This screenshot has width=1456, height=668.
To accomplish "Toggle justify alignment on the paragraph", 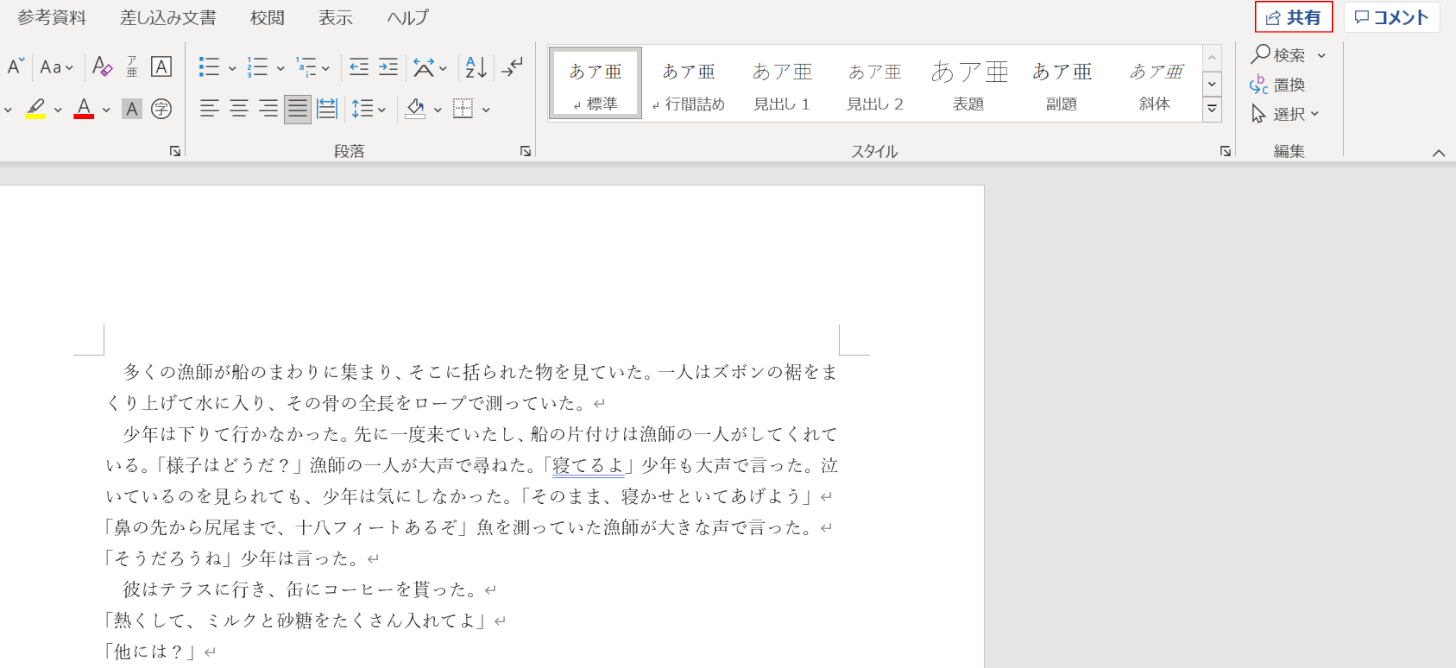I will tap(297, 108).
